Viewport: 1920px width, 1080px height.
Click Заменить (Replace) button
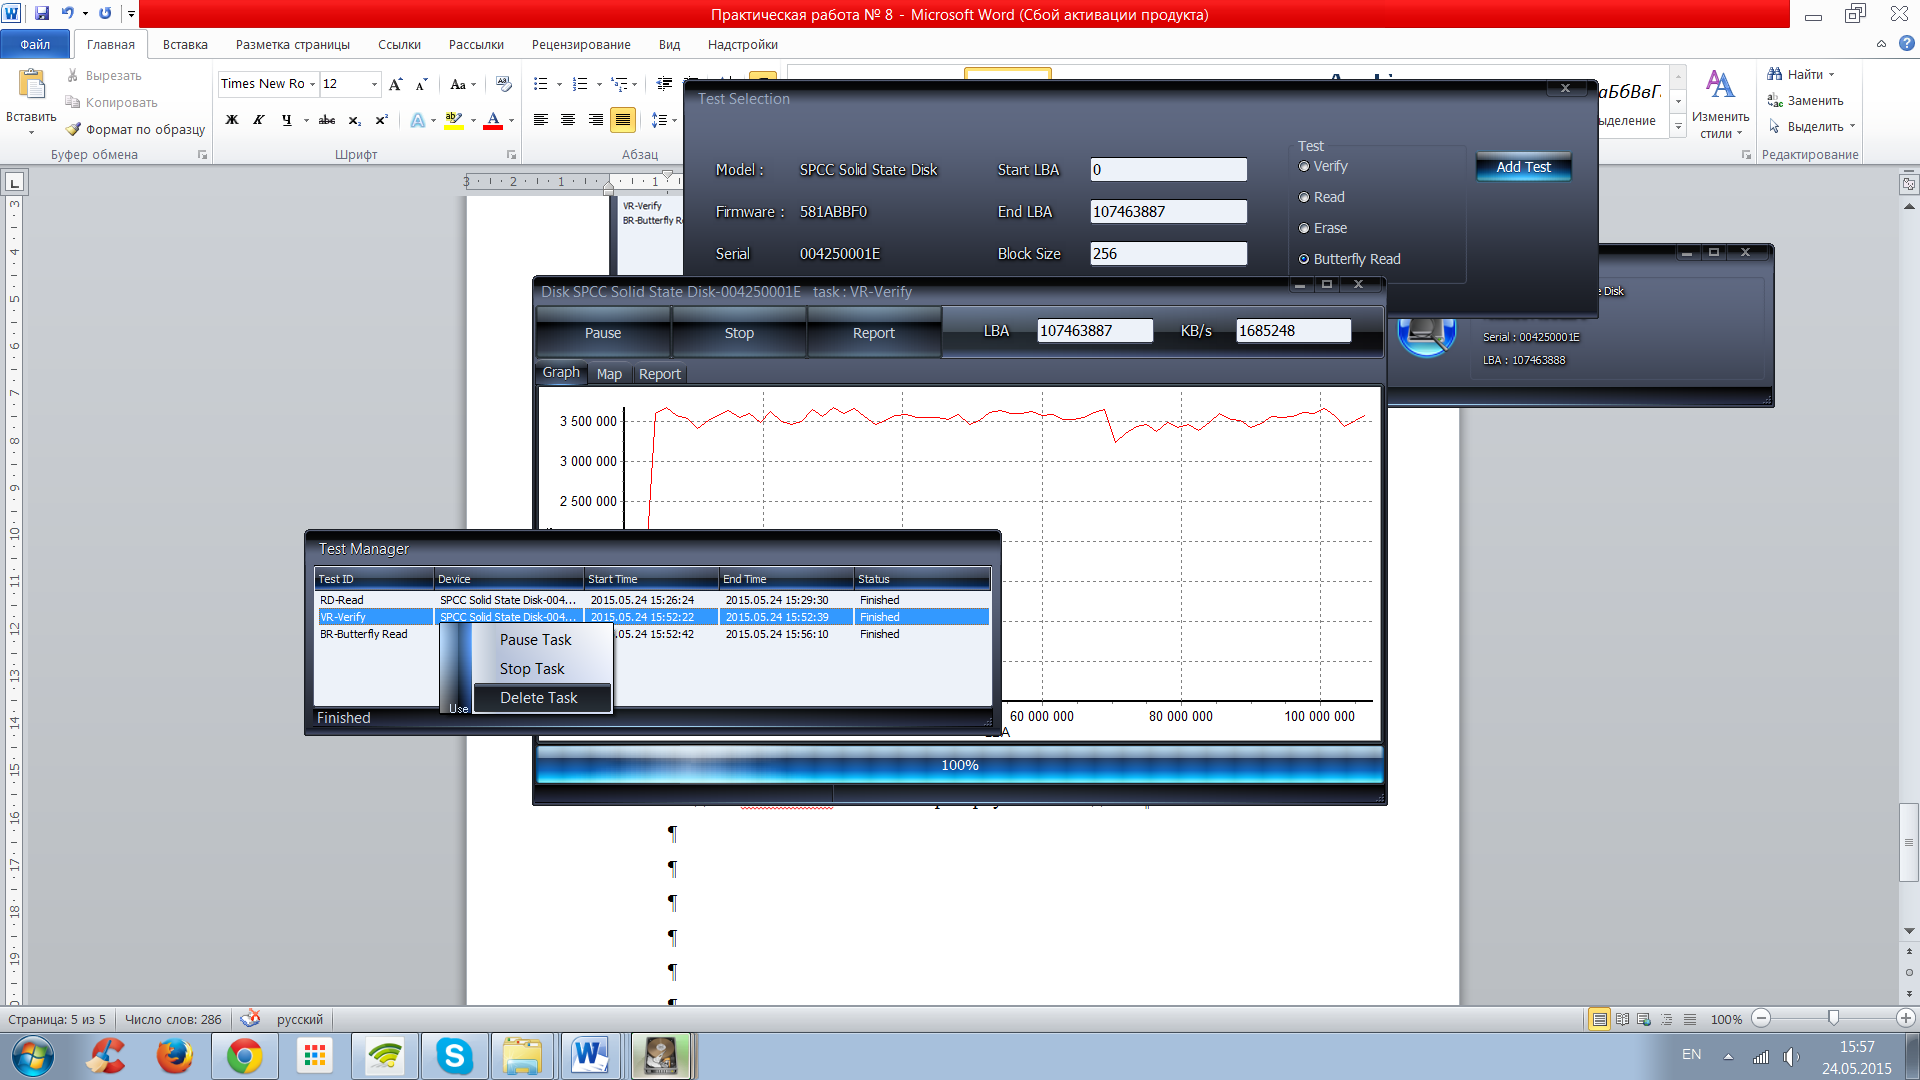click(1805, 101)
